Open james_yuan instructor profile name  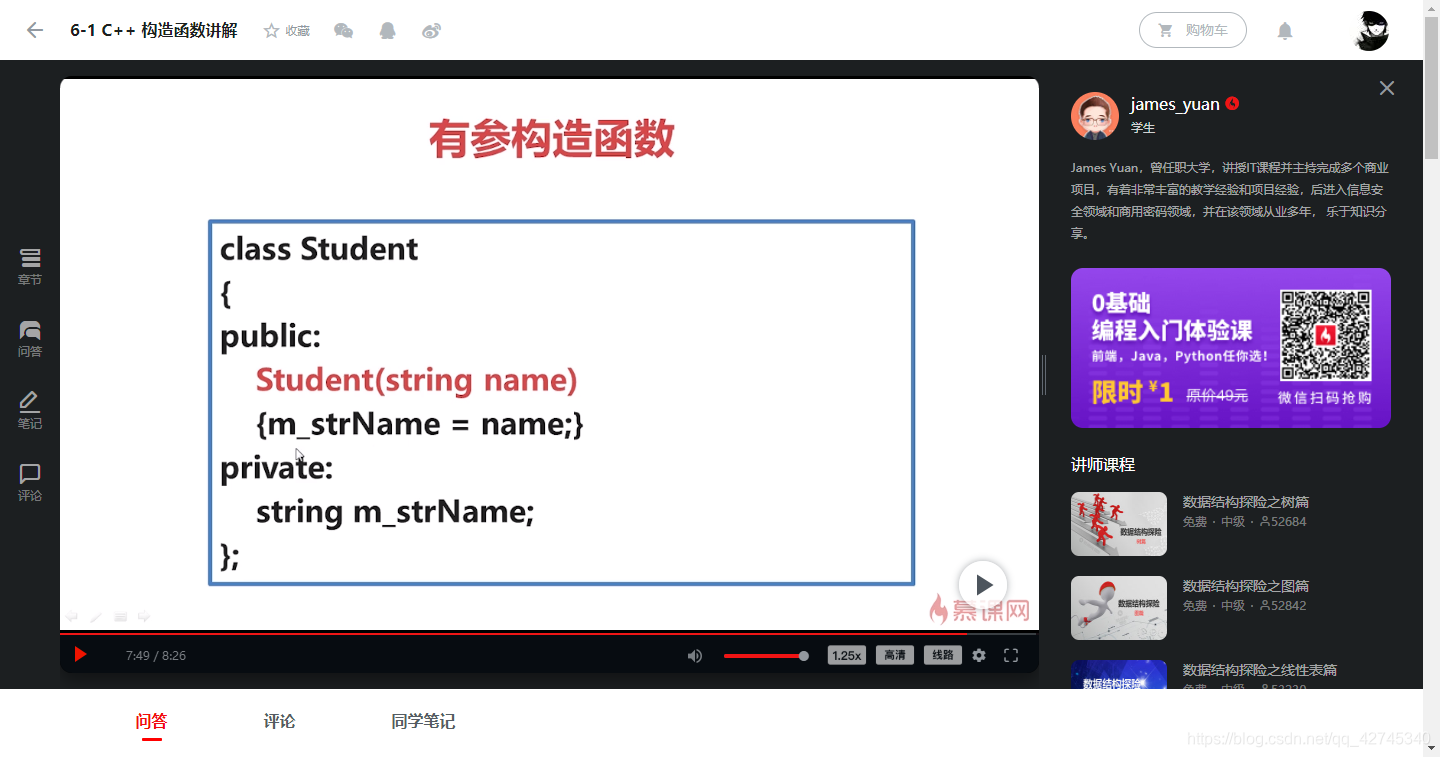(x=1175, y=104)
